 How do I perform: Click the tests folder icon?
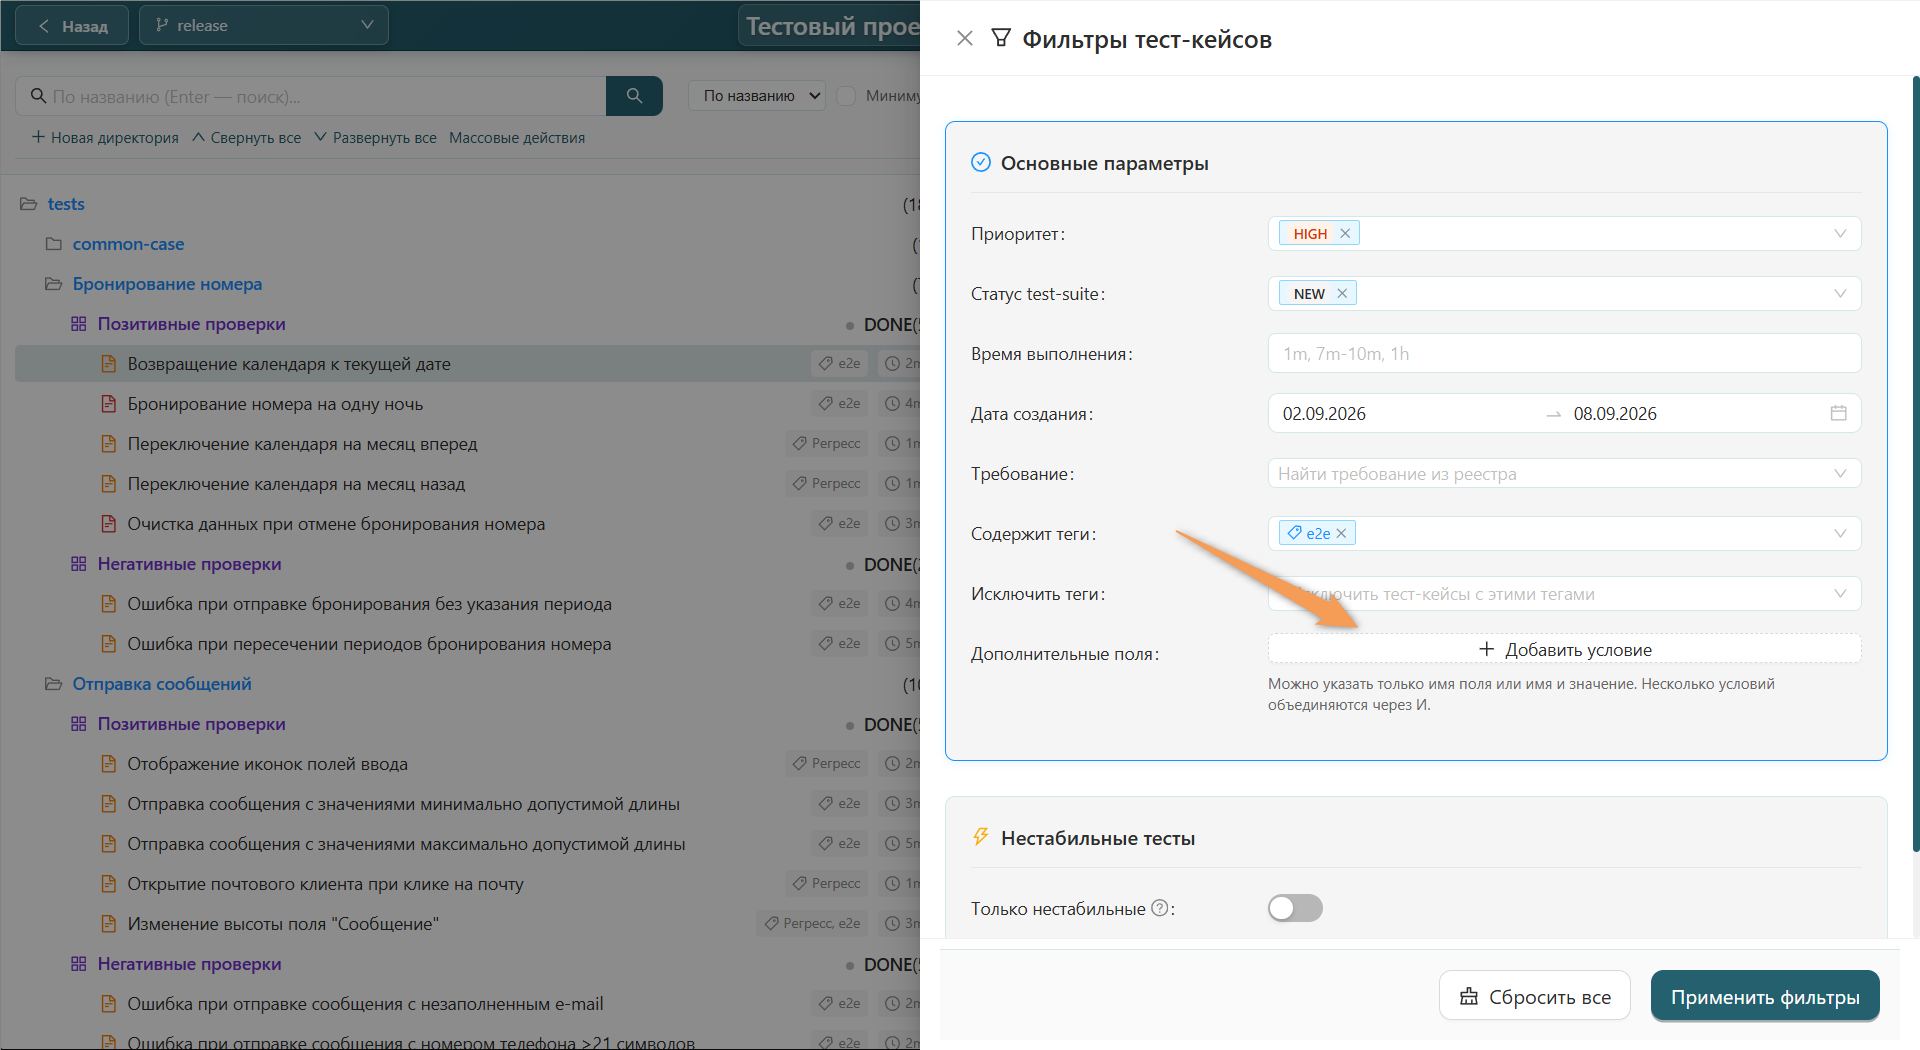29,204
